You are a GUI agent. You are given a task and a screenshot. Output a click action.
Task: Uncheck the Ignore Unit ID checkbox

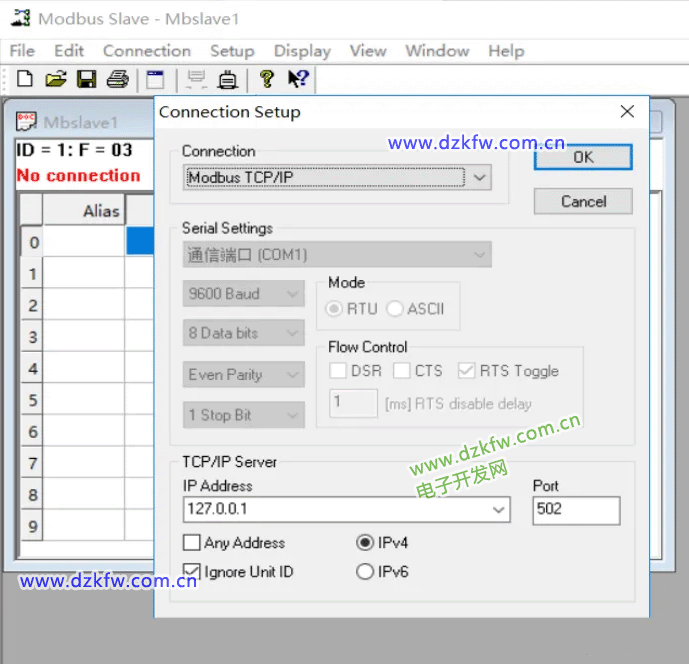click(x=192, y=572)
